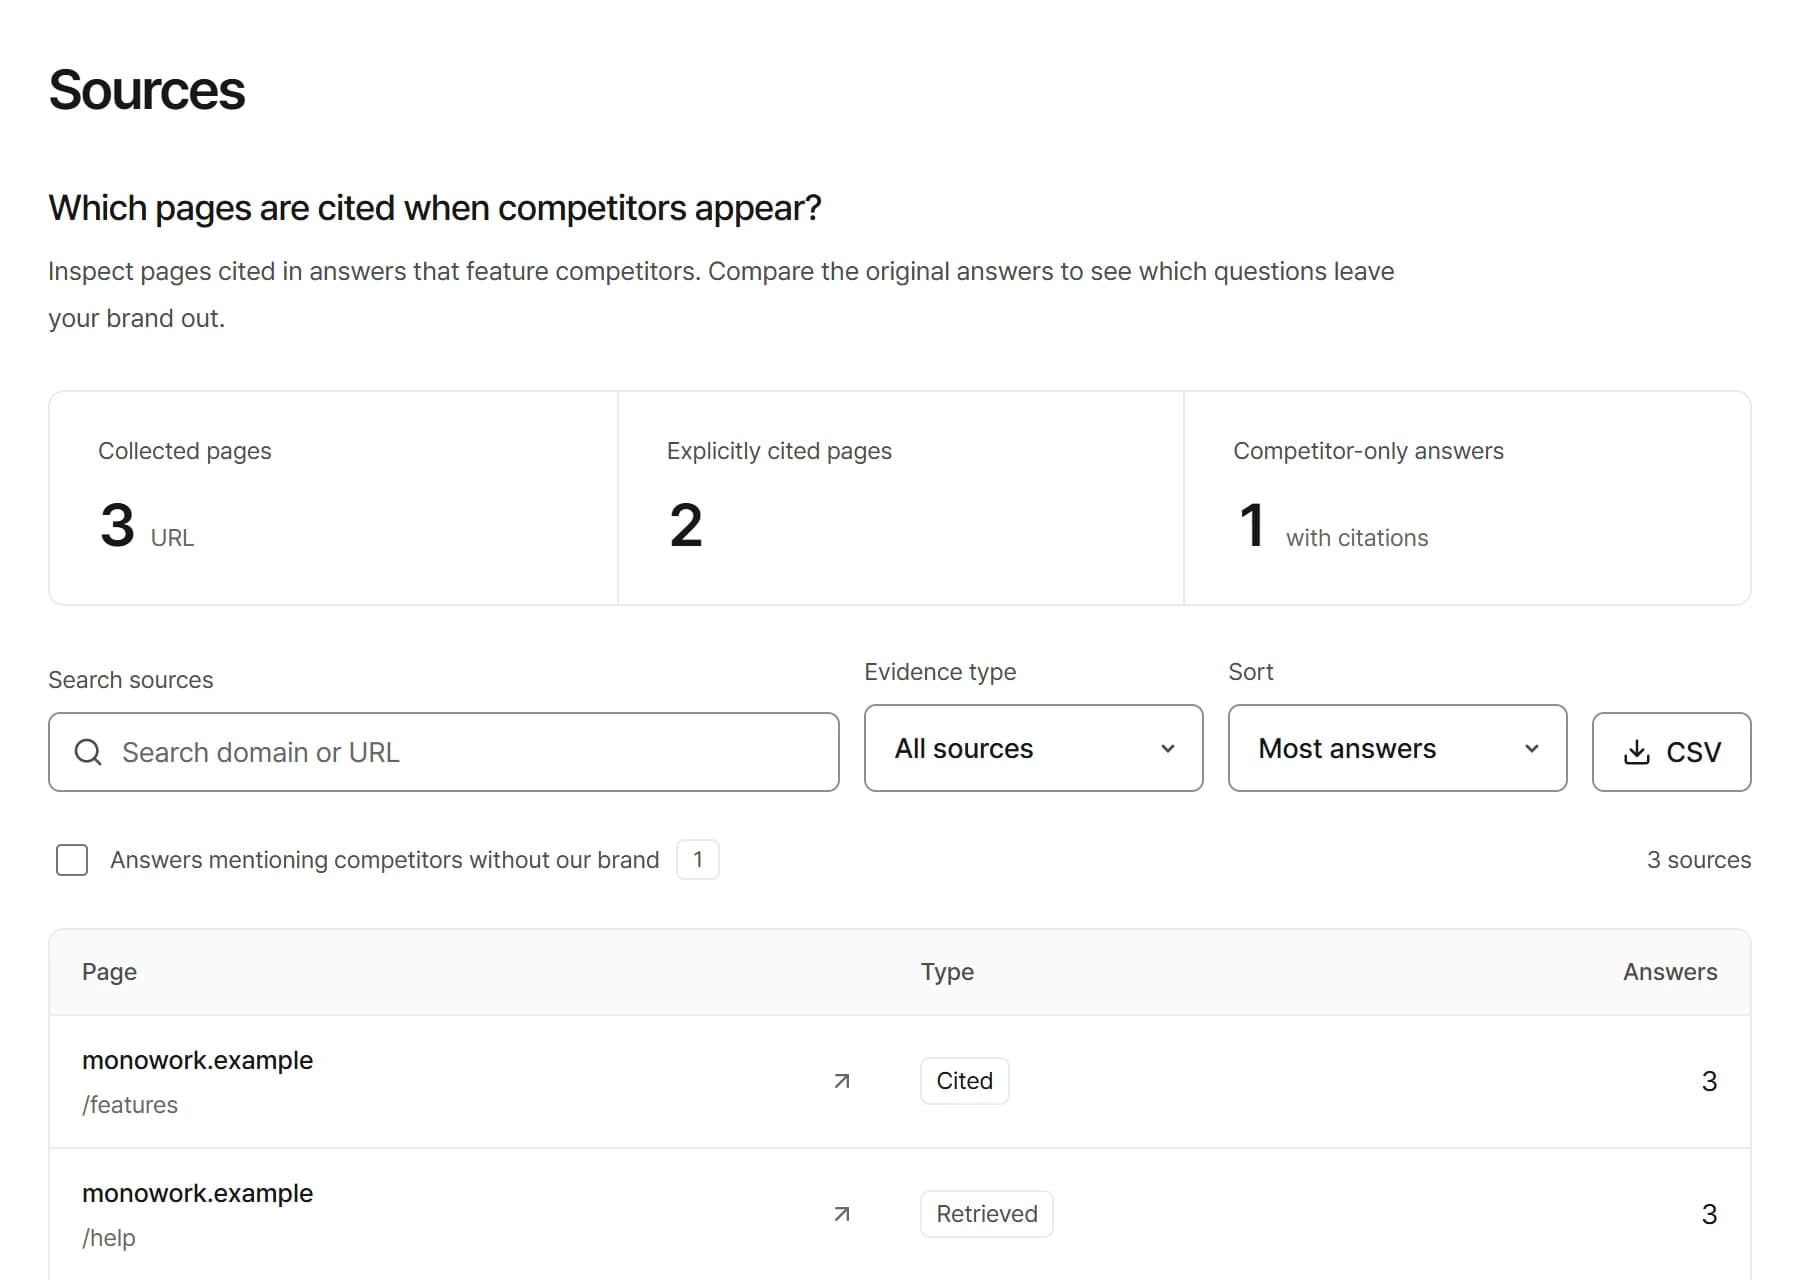Click the Collected pages stat card
1800x1280 pixels.
pos(333,498)
